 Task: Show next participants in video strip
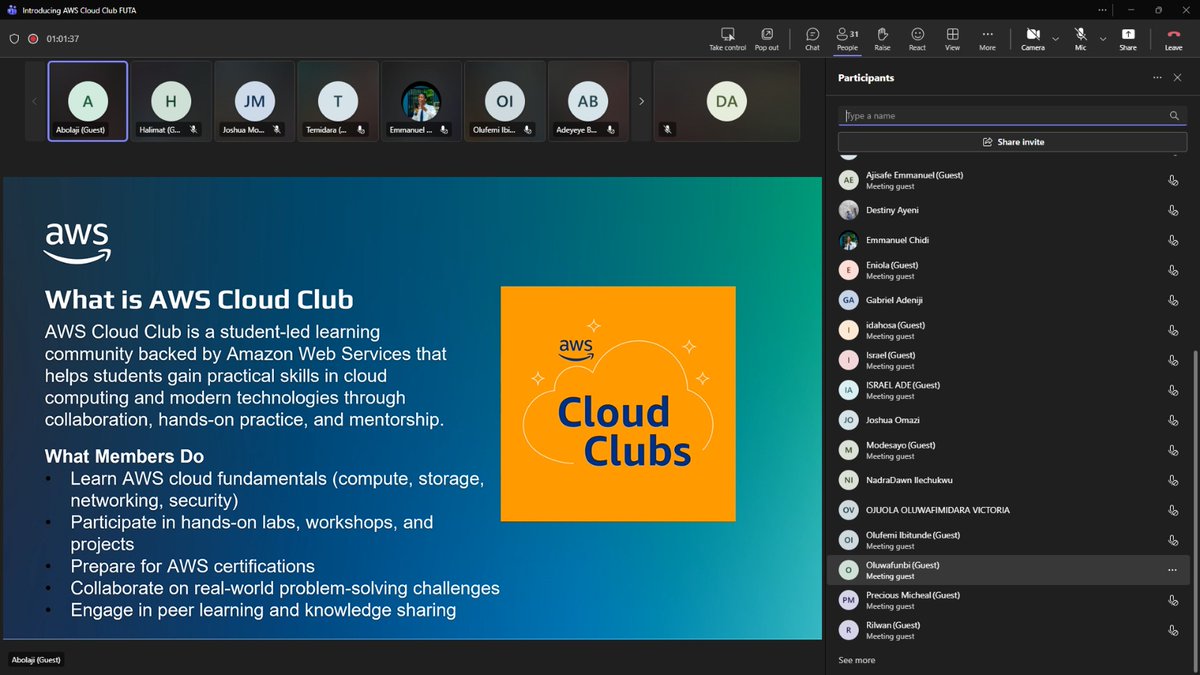[x=641, y=101]
